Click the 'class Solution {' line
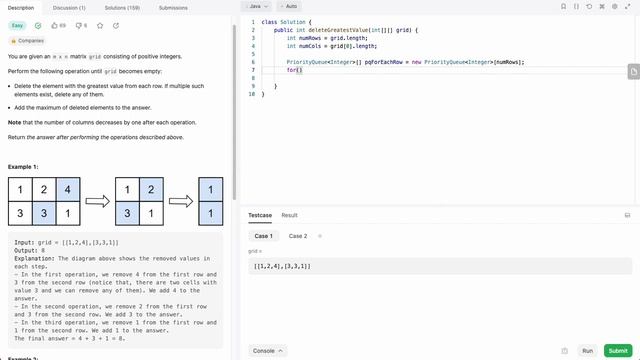Screen dimensions: 640x360 [286, 22]
